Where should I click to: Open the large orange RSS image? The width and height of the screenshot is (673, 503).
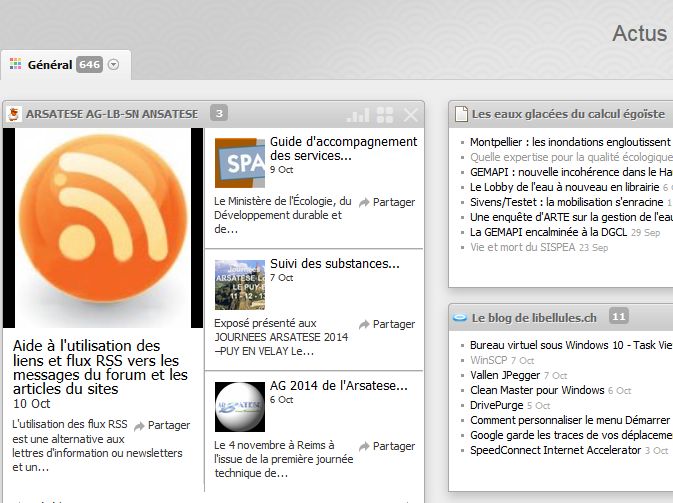pos(103,228)
